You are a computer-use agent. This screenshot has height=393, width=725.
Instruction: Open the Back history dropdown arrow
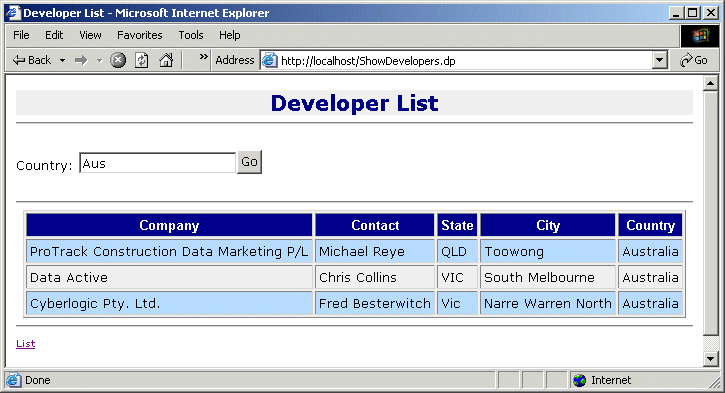click(62, 61)
